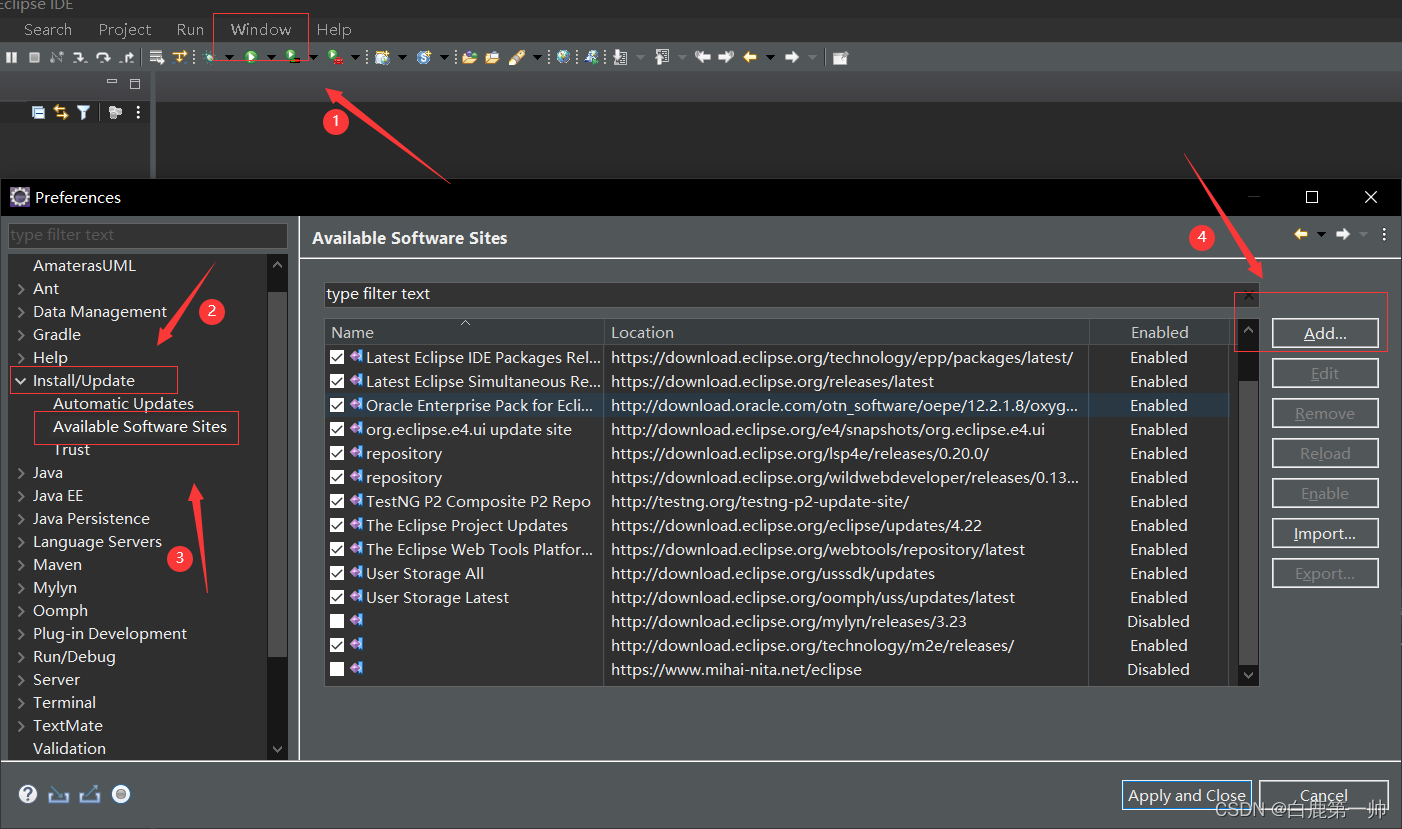
Task: Click the Preferences help question-mark icon
Action: pyautogui.click(x=28, y=794)
